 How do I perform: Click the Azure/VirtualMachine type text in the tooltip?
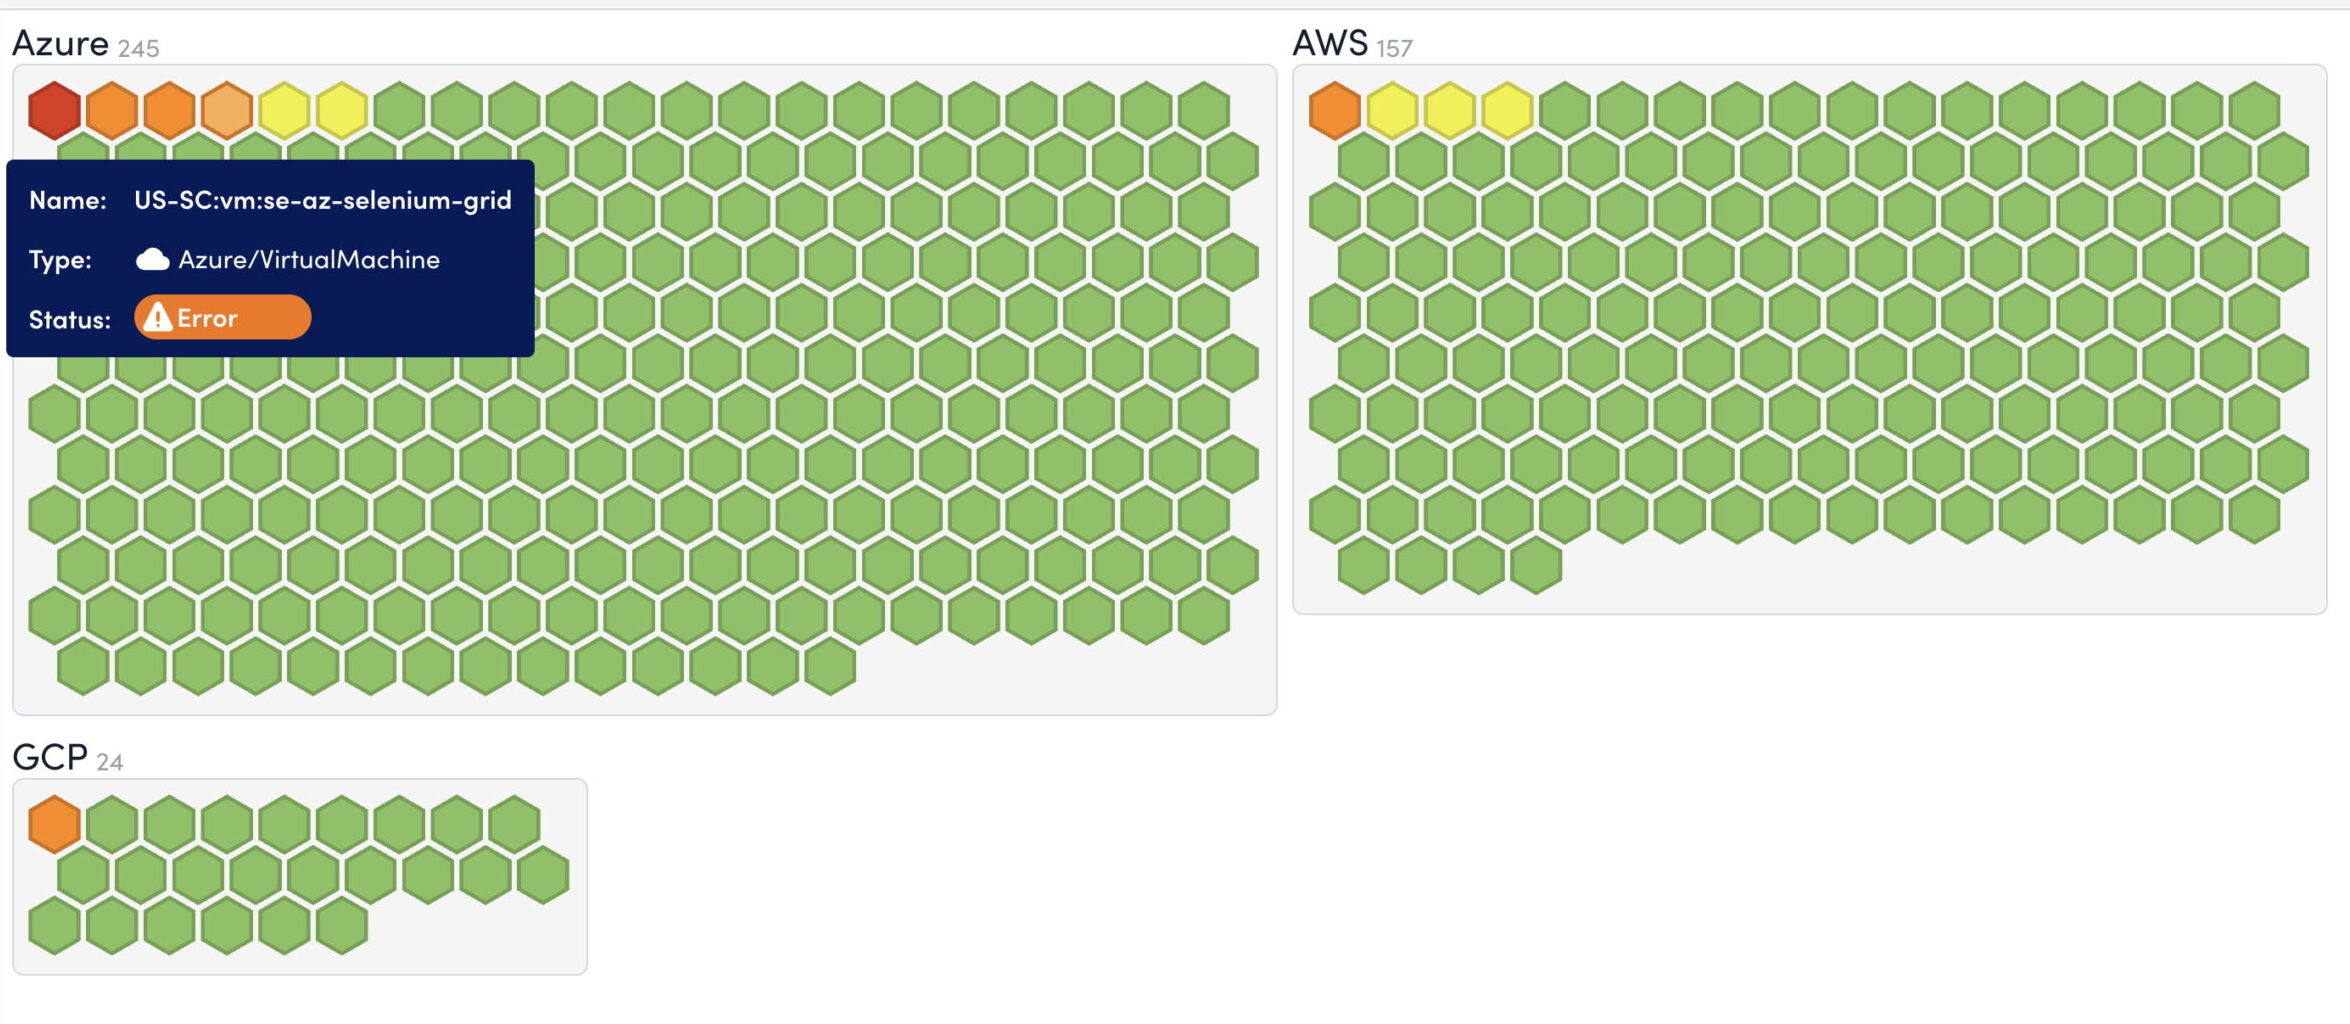[309, 260]
